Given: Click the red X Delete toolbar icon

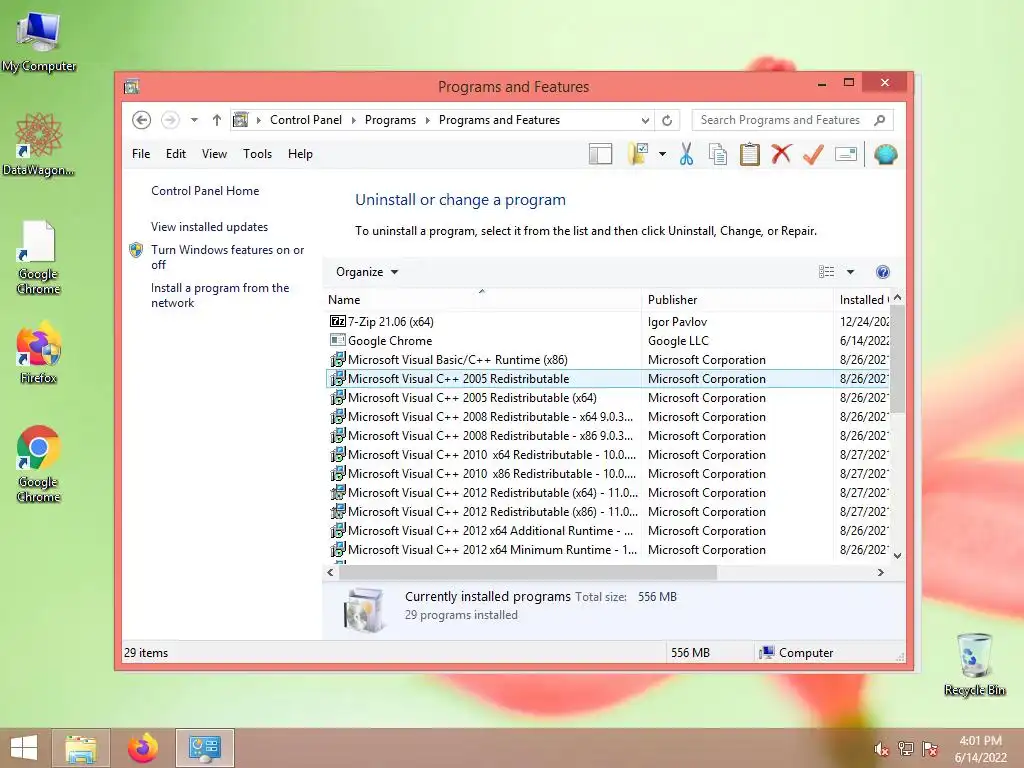Looking at the screenshot, I should (x=781, y=154).
